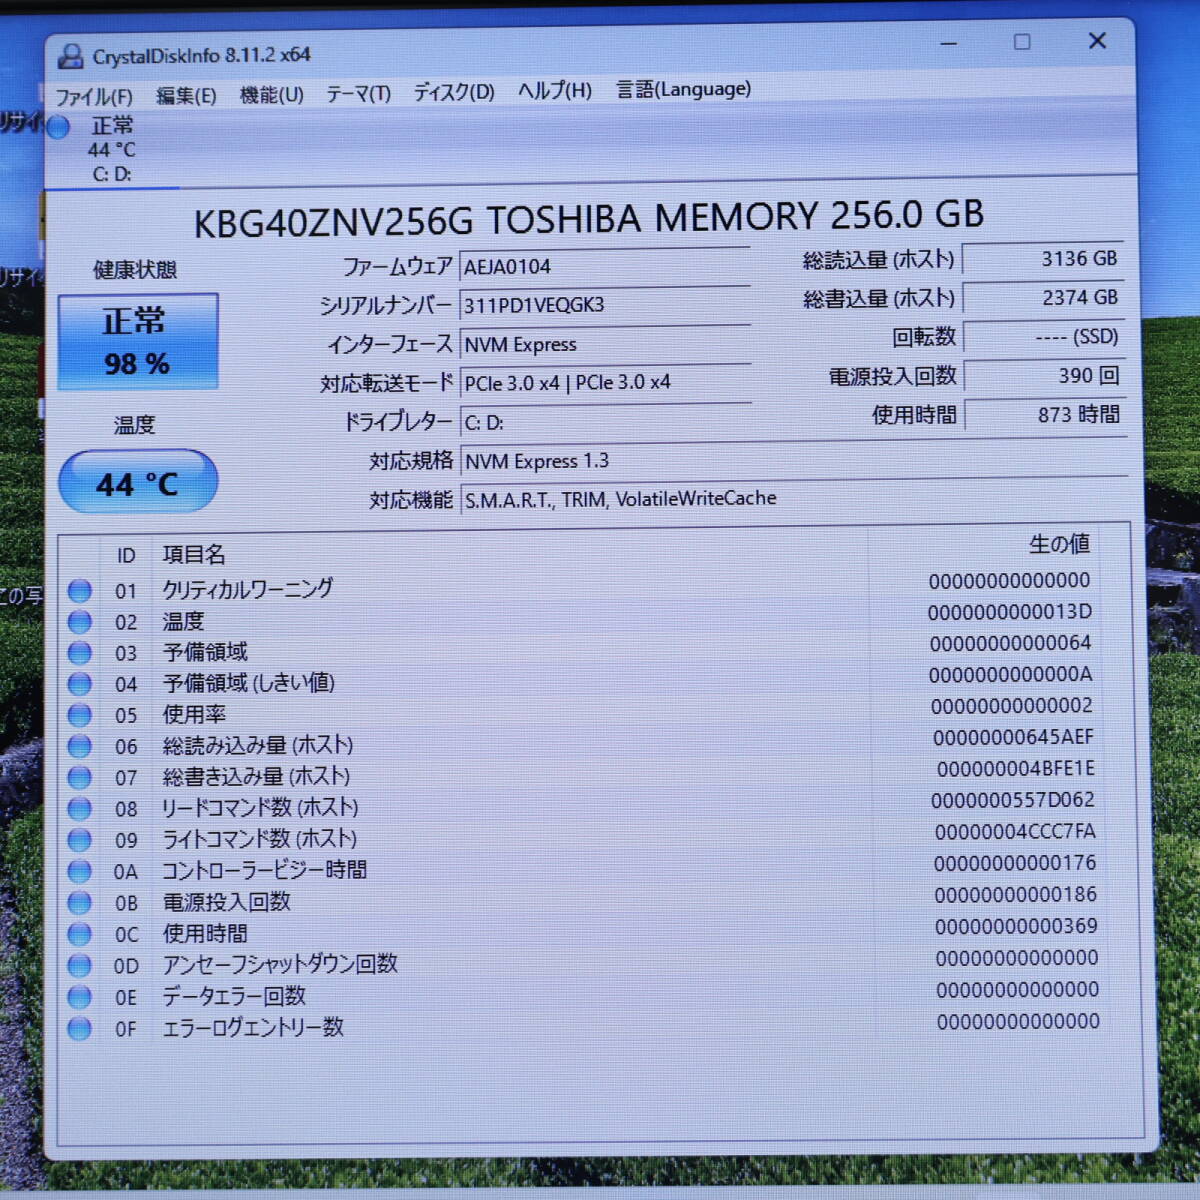Click raw value 00000000000176
This screenshot has width=1200, height=1200.
coord(1015,863)
